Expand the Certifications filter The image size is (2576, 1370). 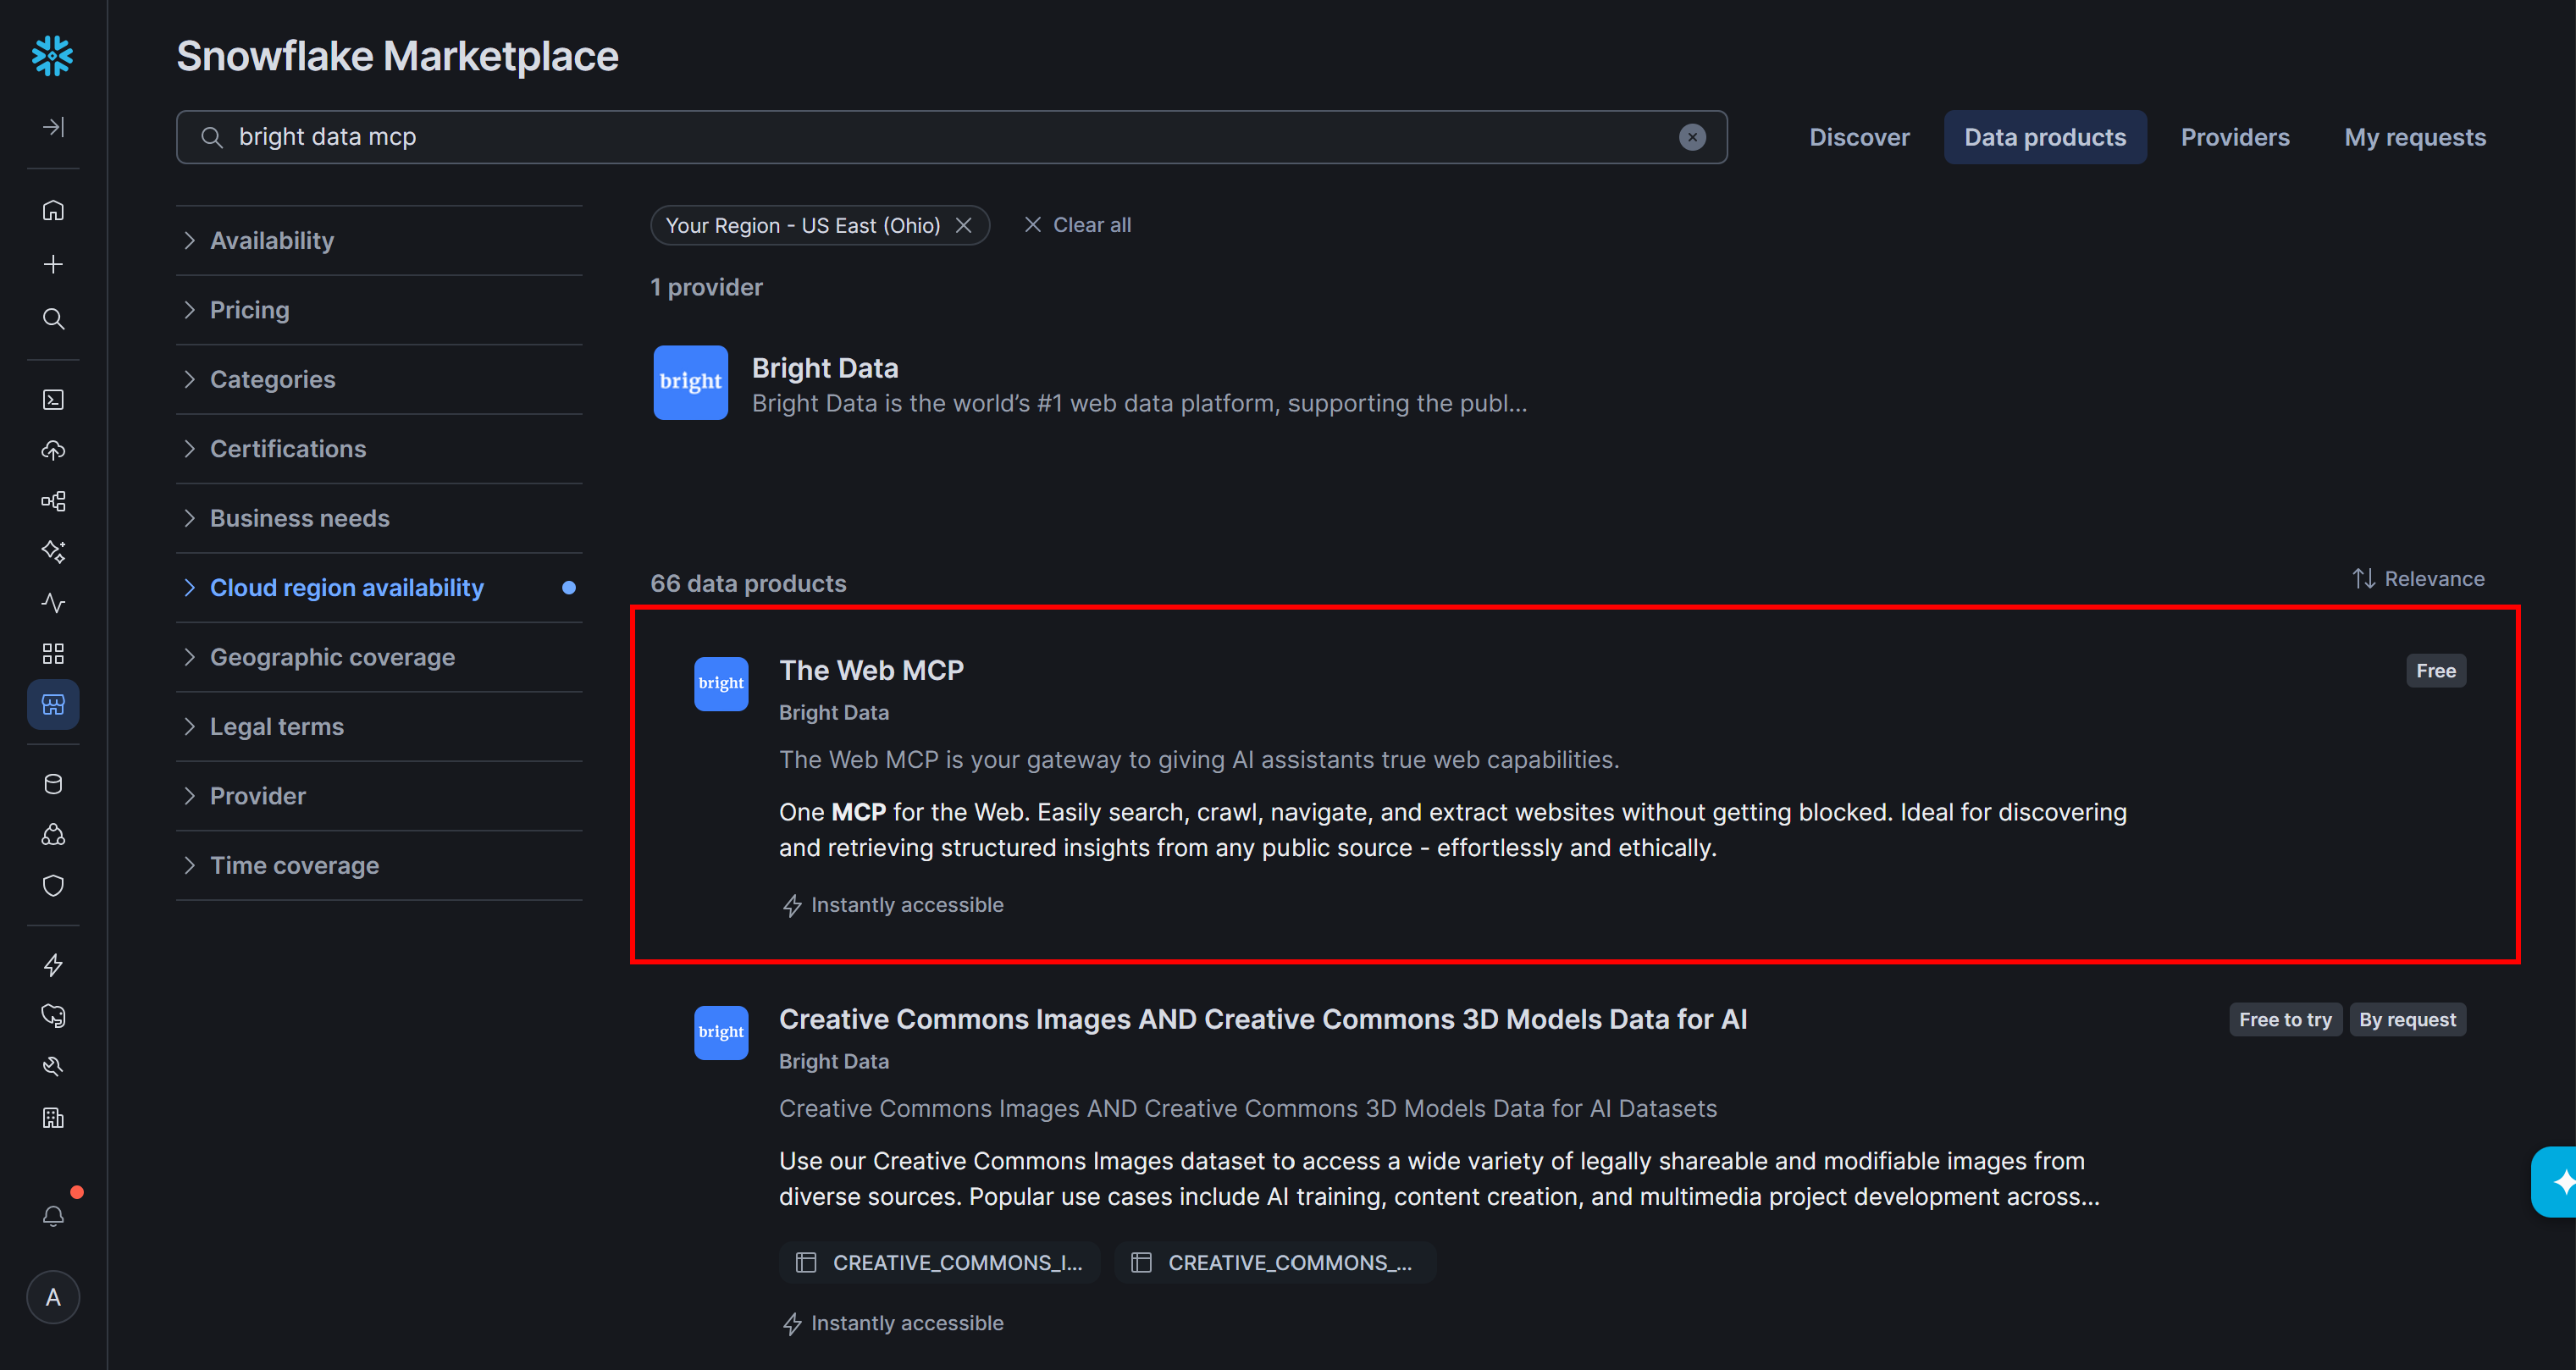379,449
